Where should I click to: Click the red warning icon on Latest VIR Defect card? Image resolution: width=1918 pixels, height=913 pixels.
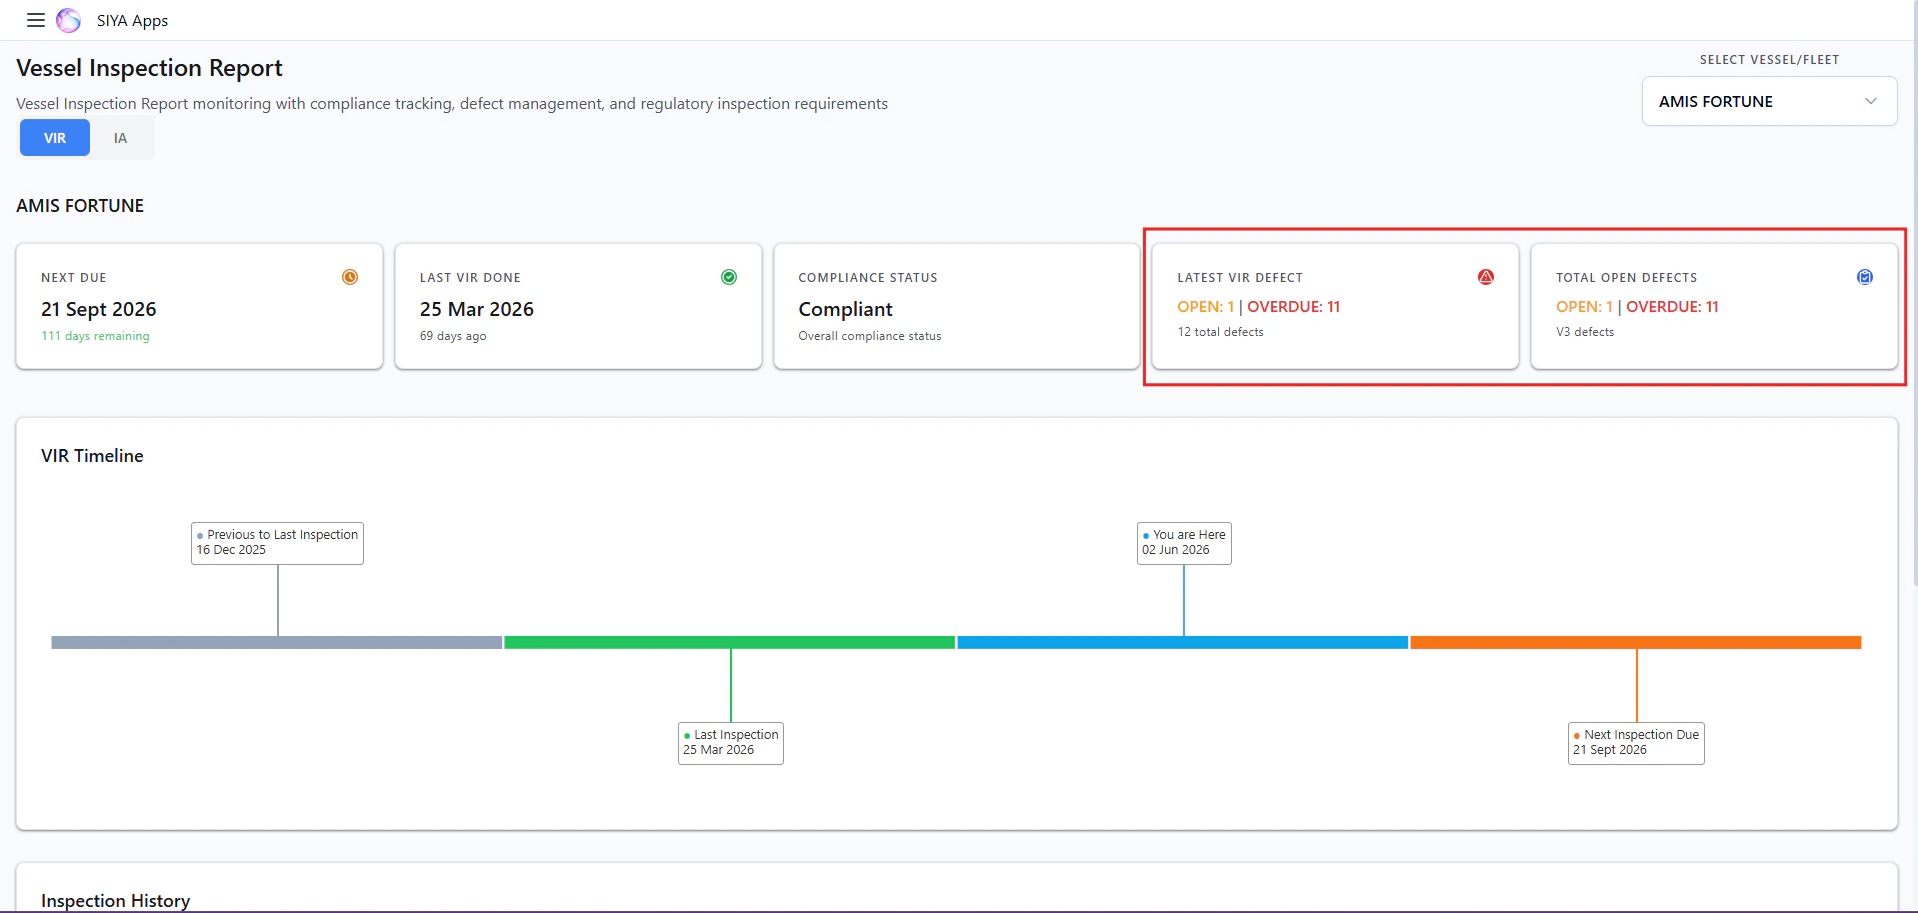tap(1486, 277)
